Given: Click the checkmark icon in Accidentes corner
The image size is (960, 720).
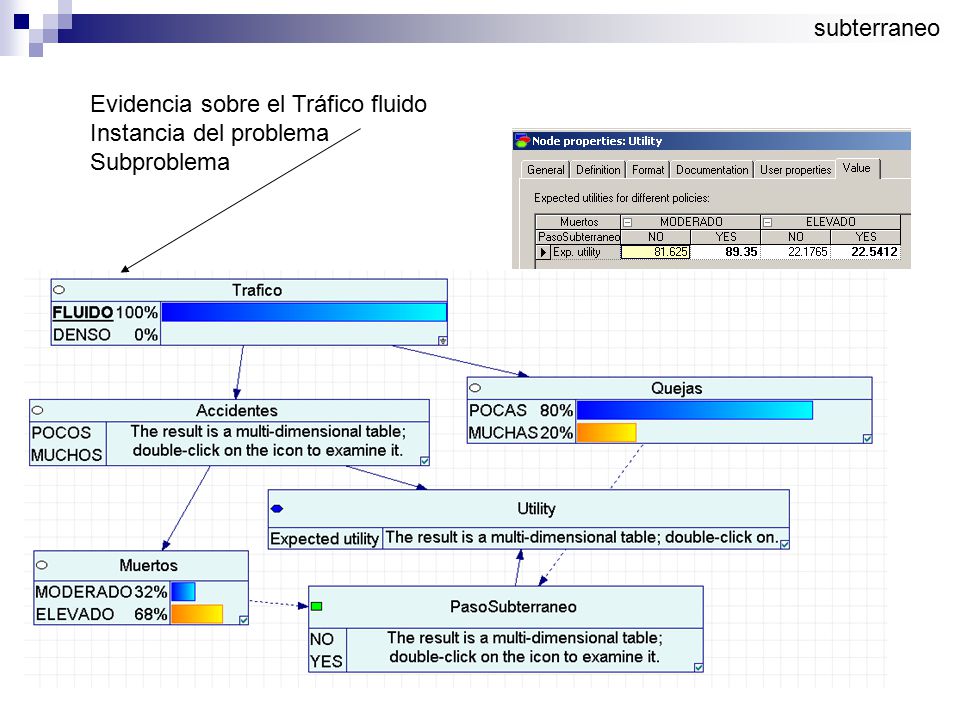Looking at the screenshot, I should click(x=424, y=460).
